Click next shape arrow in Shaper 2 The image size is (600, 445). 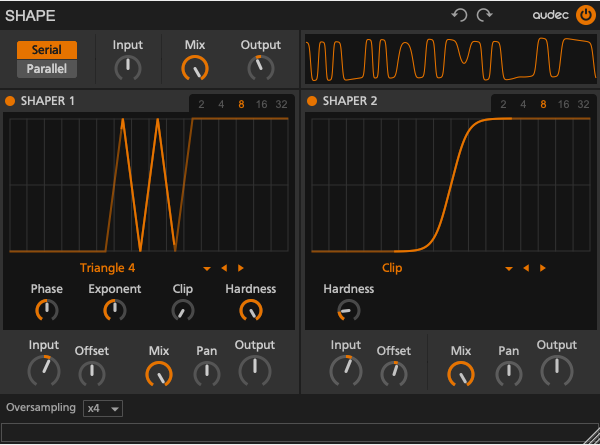click(543, 268)
